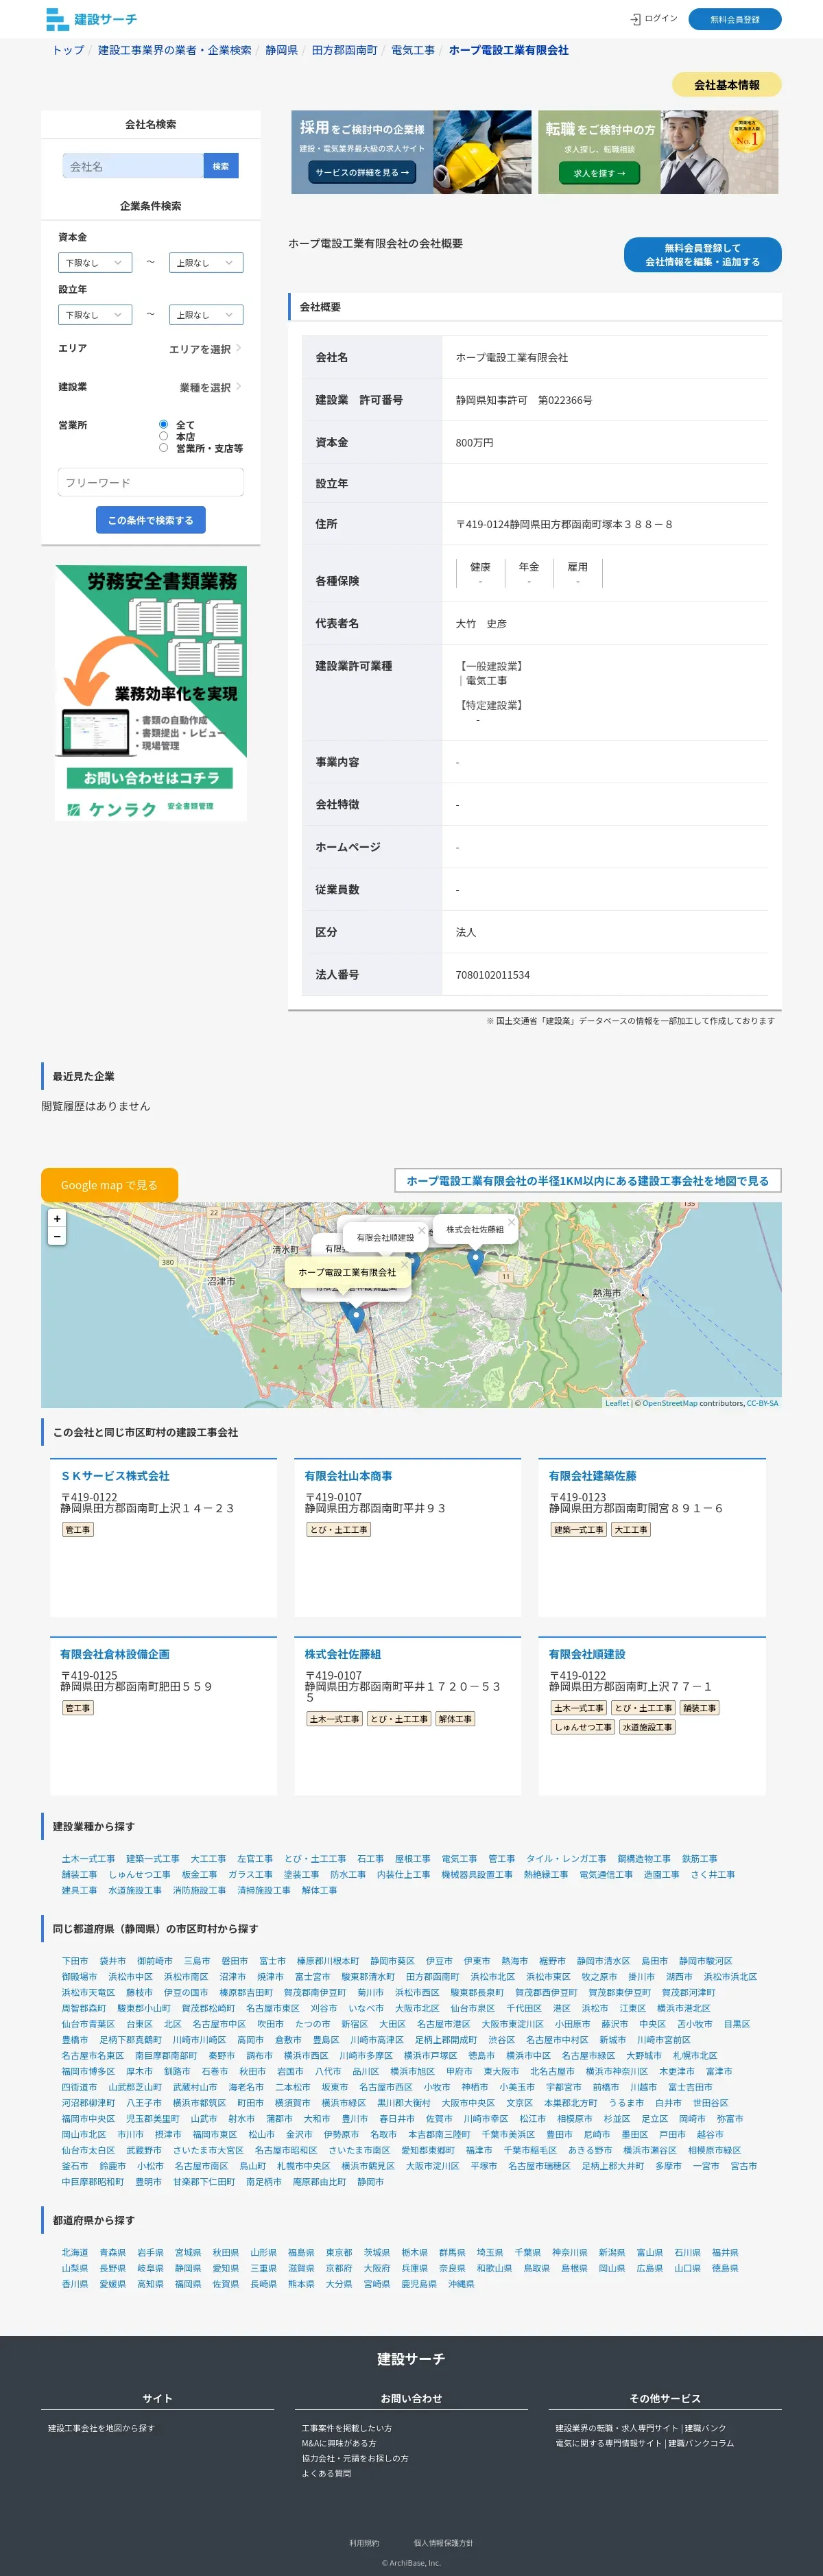The height and width of the screenshot is (2576, 823).
Task: Open the 有限会社順建設 company card link
Action: 587,1654
